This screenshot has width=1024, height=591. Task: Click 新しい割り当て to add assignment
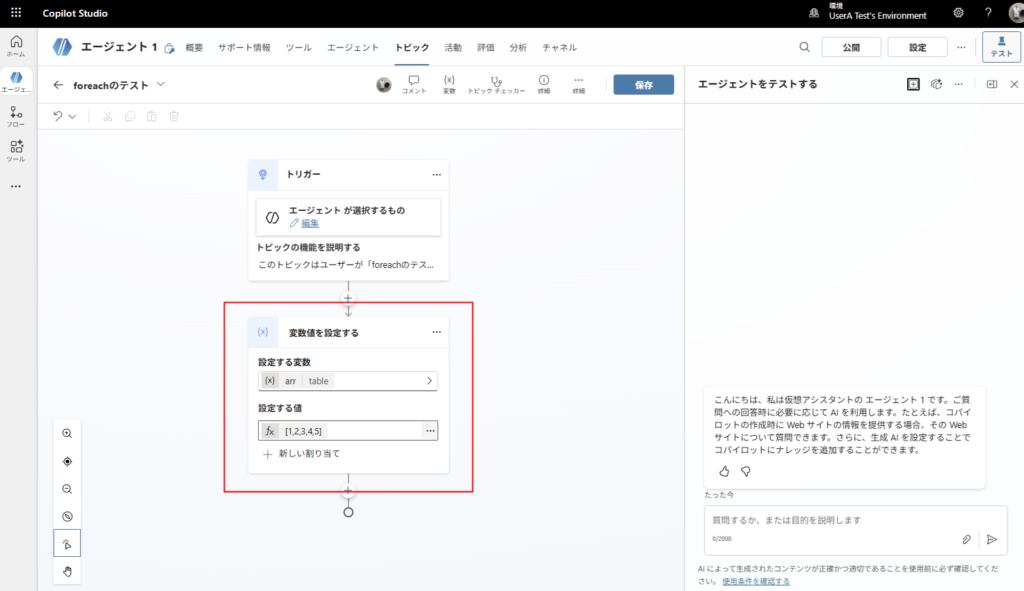tap(308, 454)
